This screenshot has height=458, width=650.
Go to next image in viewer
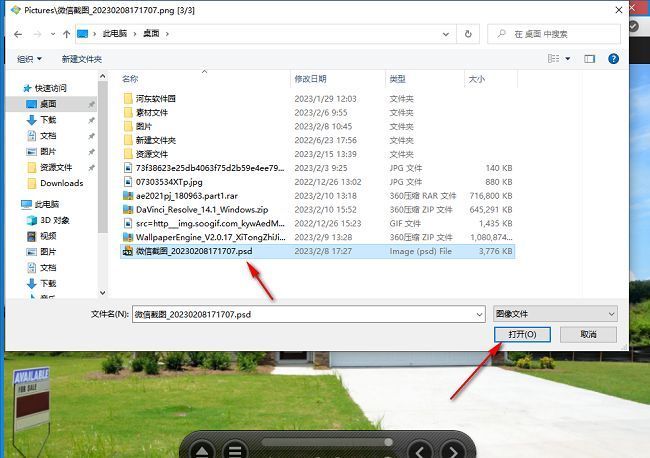pos(452,449)
